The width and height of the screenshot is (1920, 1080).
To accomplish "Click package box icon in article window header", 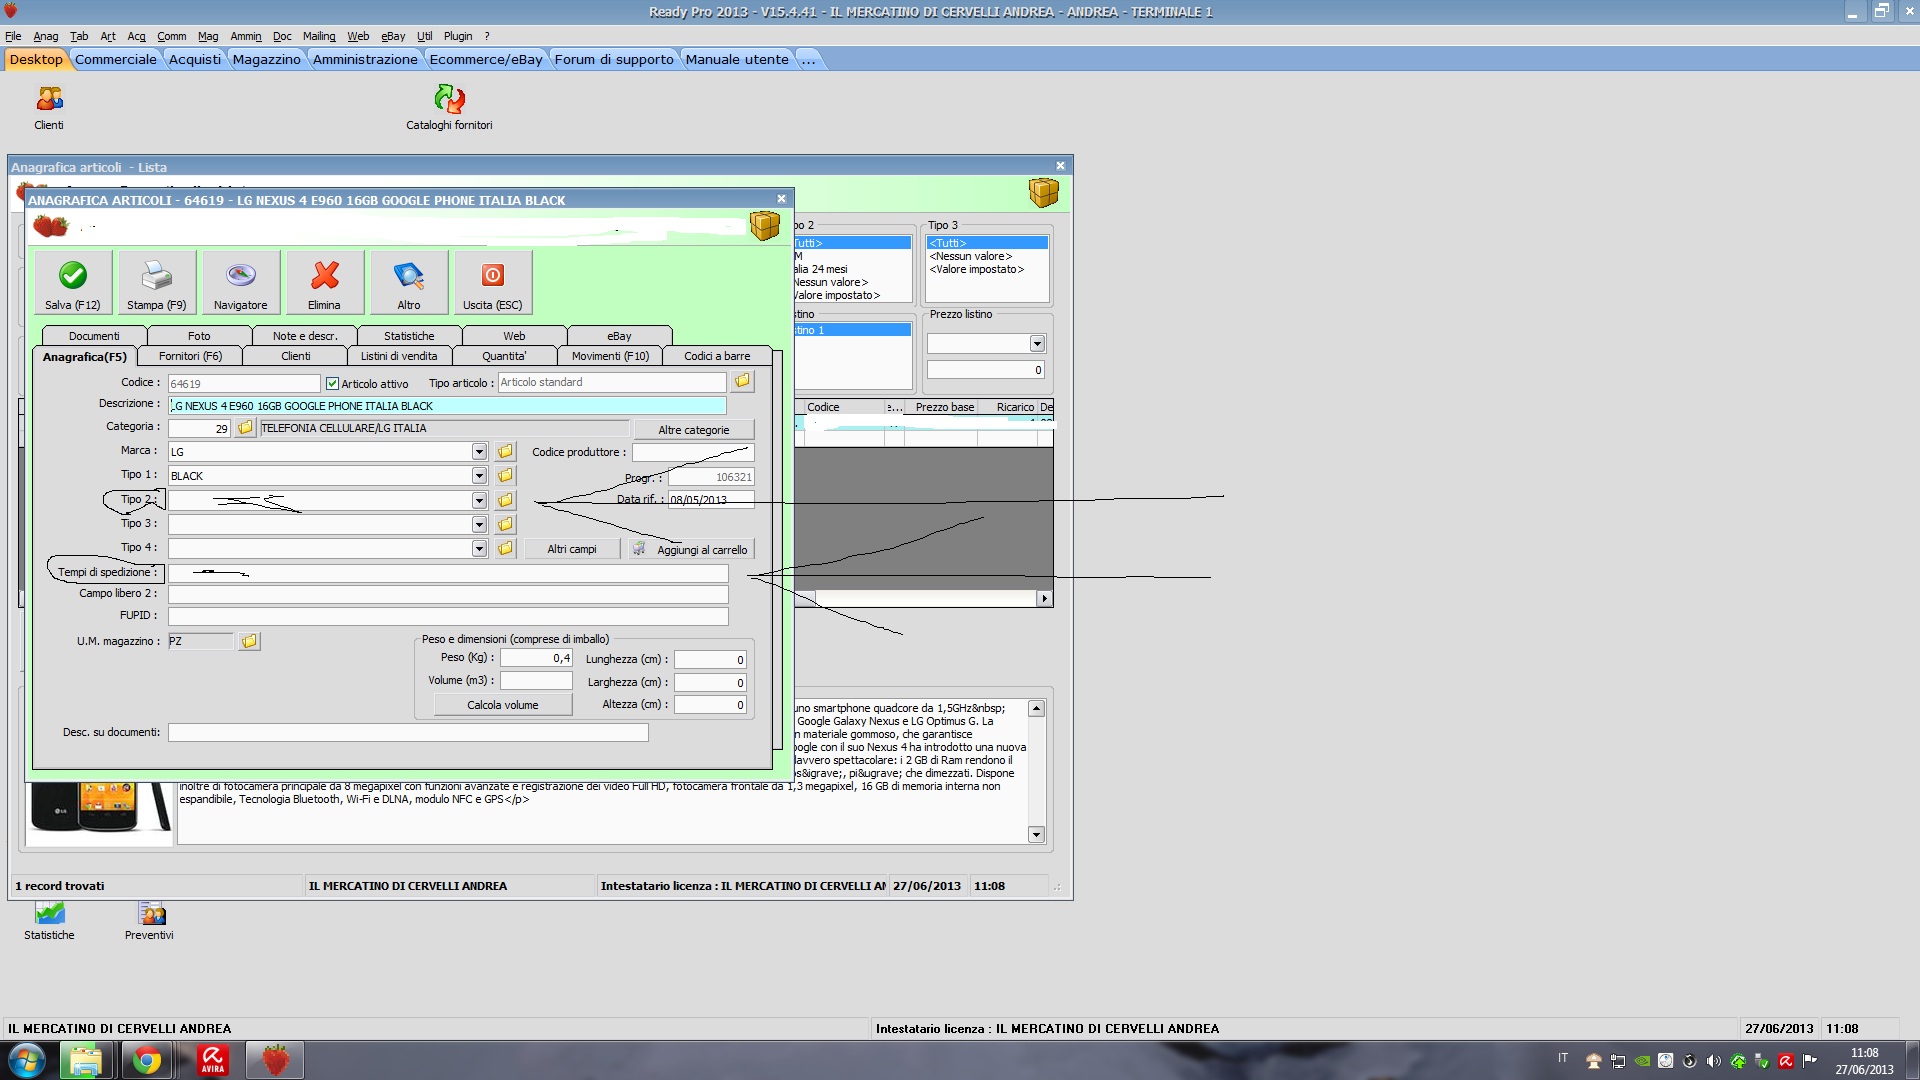I will click(765, 225).
